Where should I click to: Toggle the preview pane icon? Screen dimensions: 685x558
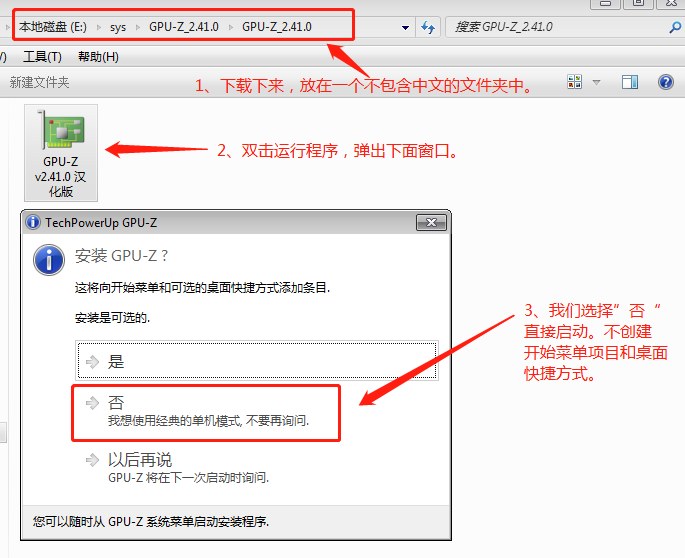click(630, 82)
